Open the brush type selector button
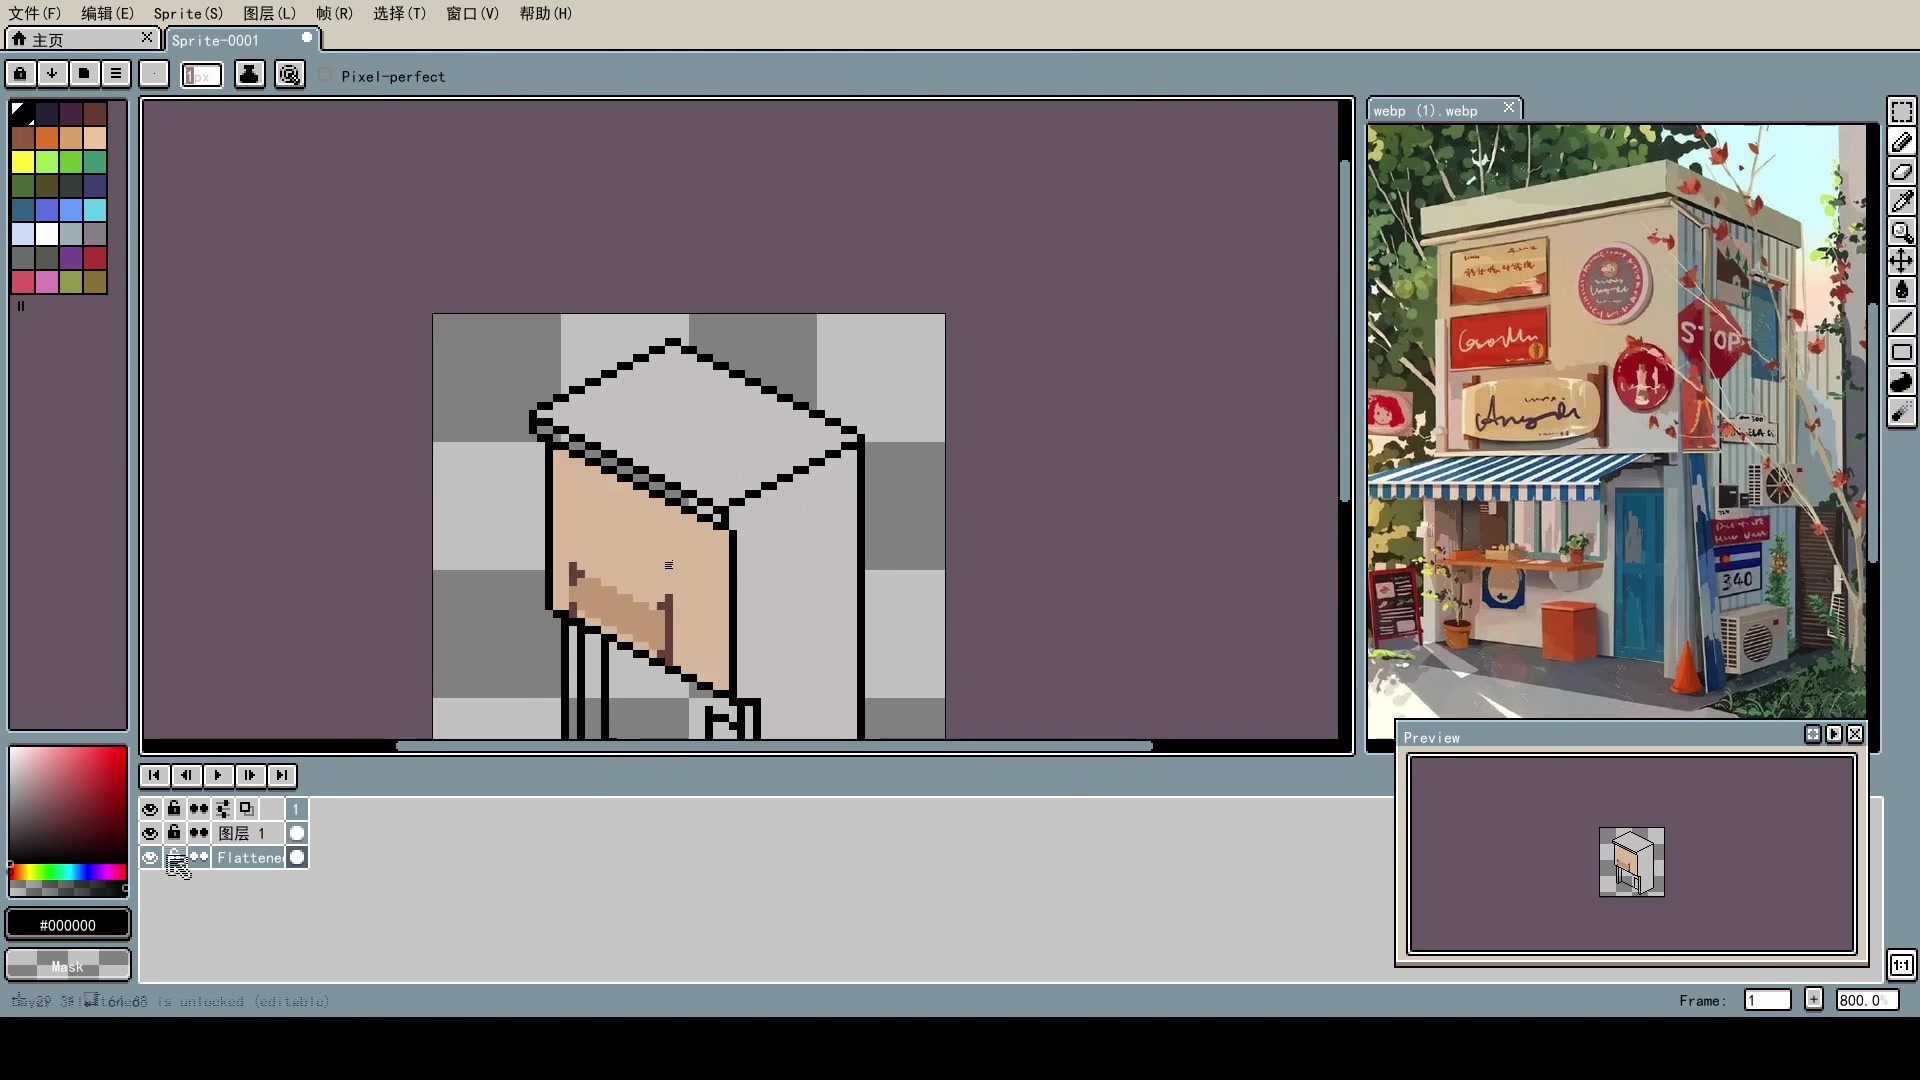This screenshot has height=1080, width=1920. point(153,74)
